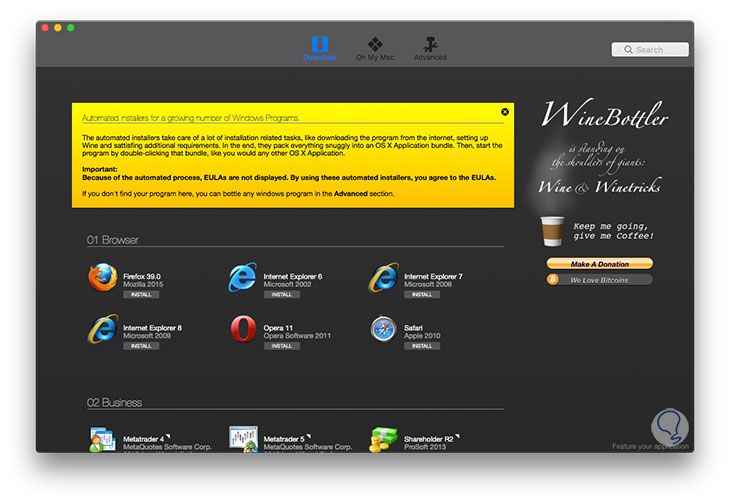Click the 01 Browser section heading
The height and width of the screenshot is (504, 730).
[x=113, y=240]
